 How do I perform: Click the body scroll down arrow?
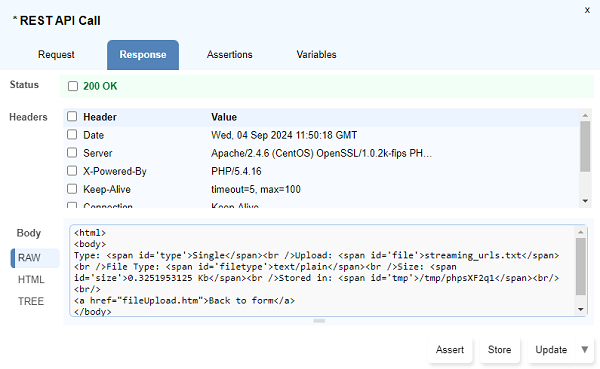[580, 309]
